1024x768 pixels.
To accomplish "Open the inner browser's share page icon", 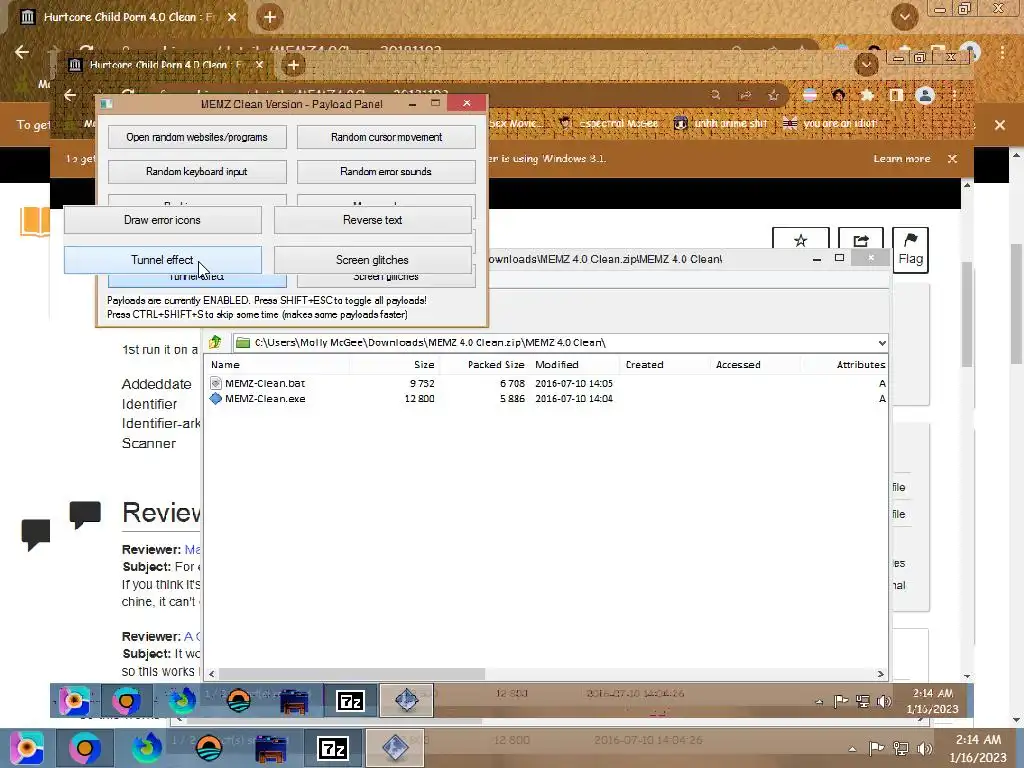I will pyautogui.click(x=744, y=95).
